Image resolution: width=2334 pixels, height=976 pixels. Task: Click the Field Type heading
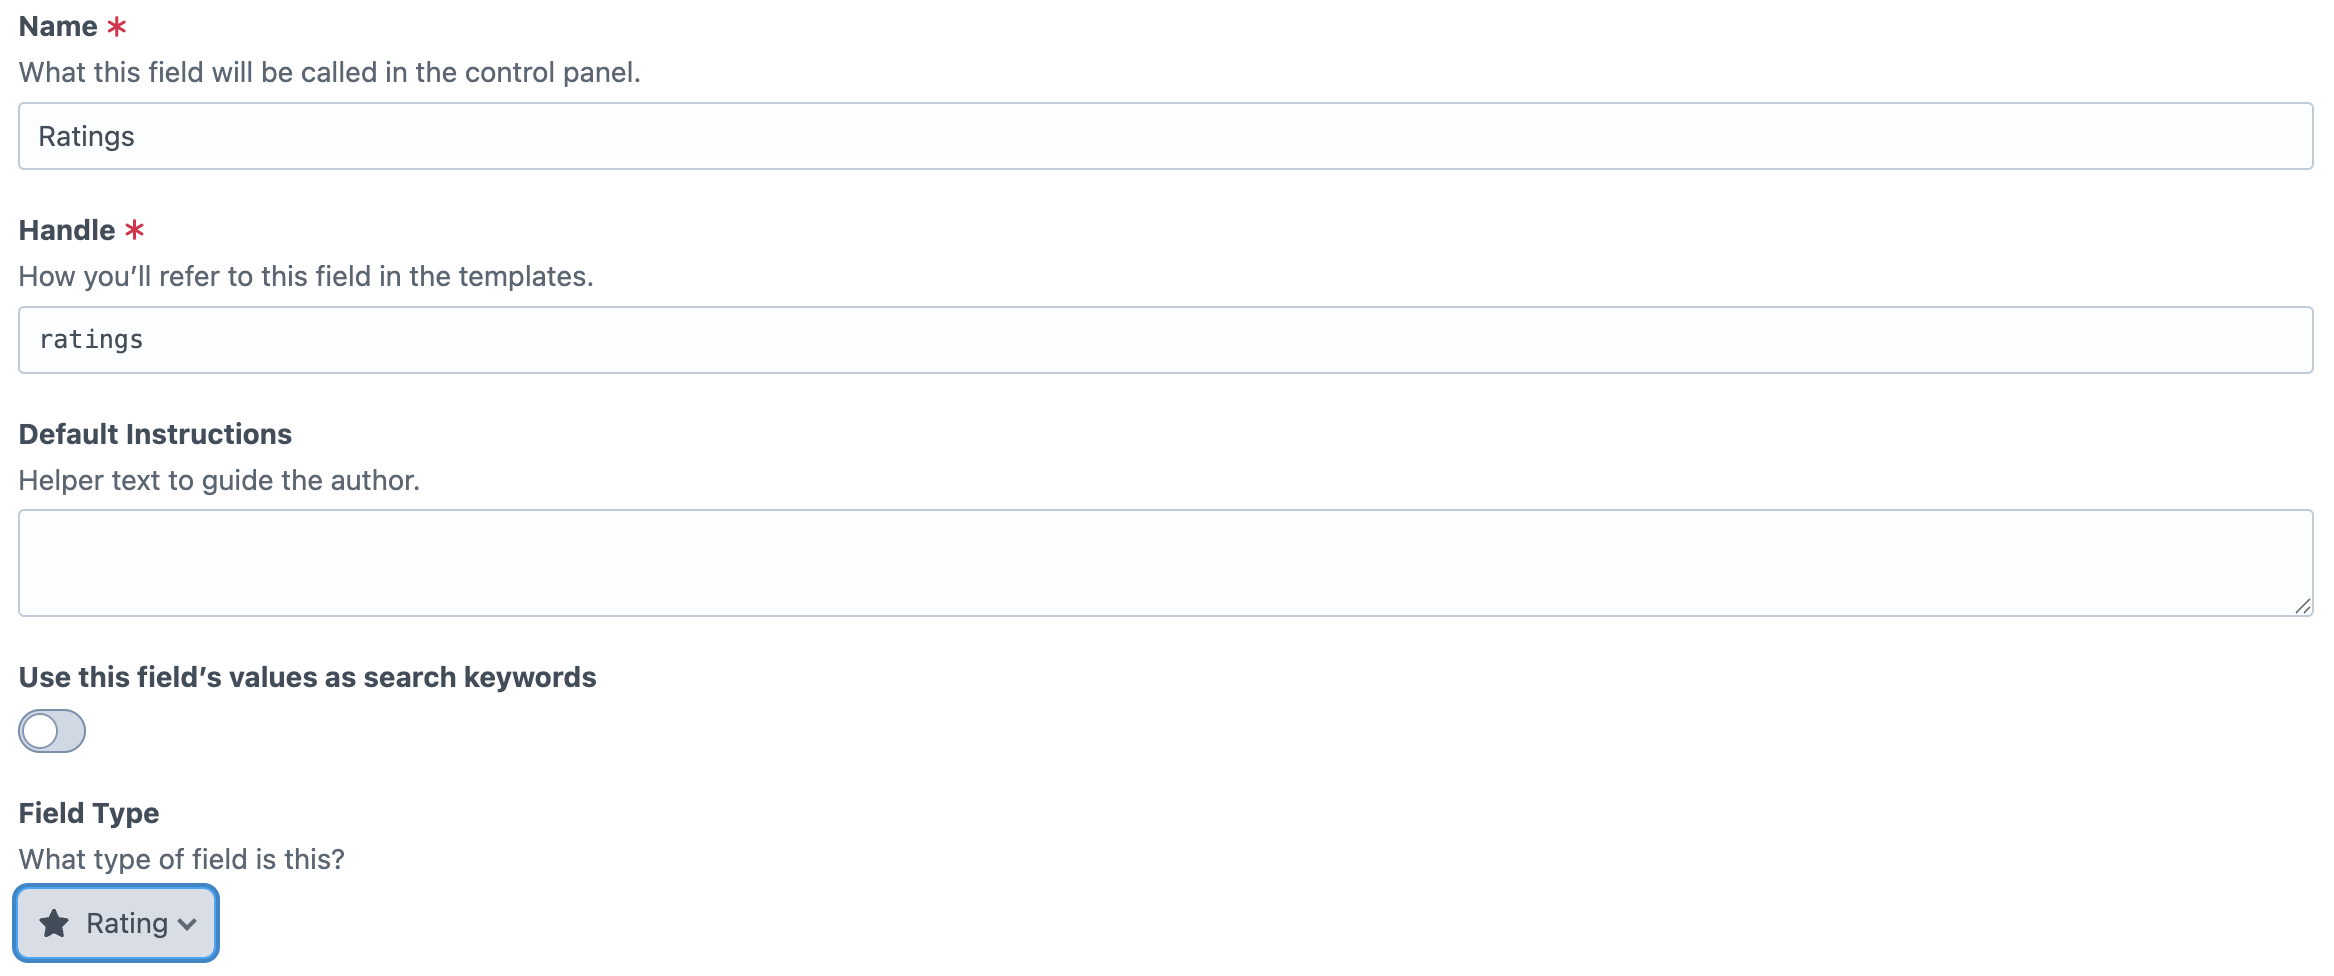click(87, 812)
